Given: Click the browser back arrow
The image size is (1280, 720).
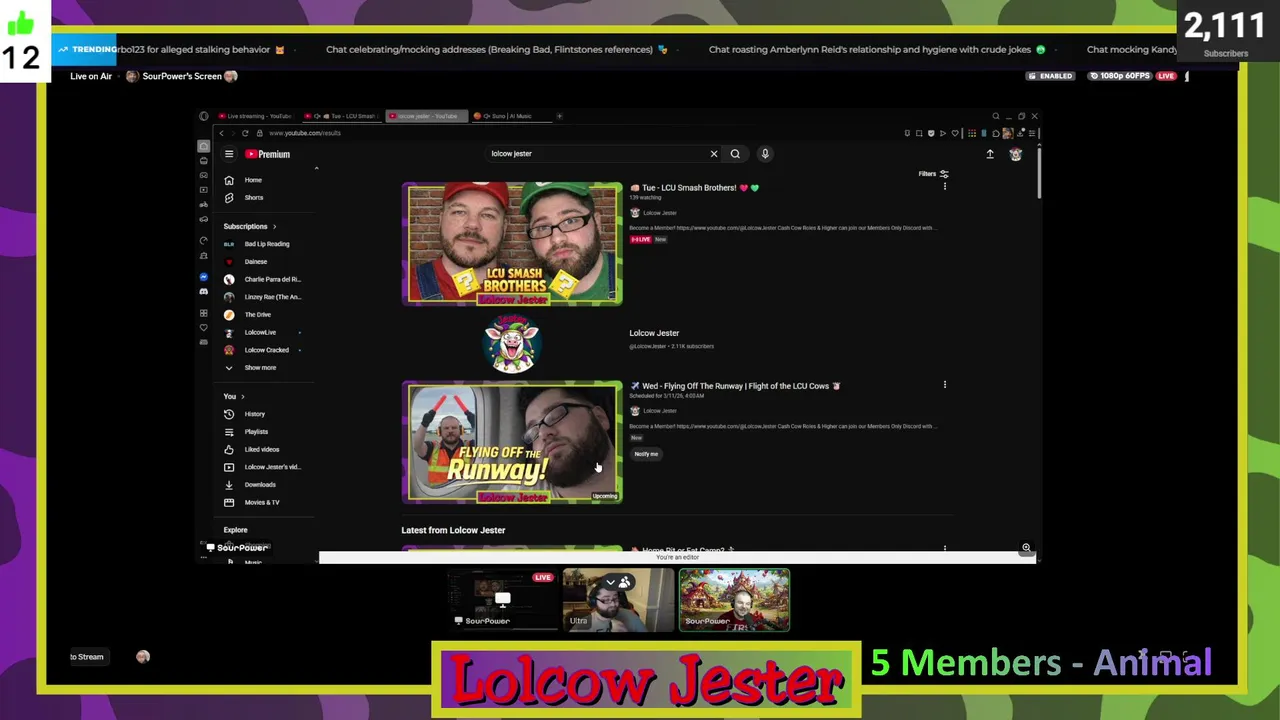Looking at the screenshot, I should pyautogui.click(x=222, y=133).
